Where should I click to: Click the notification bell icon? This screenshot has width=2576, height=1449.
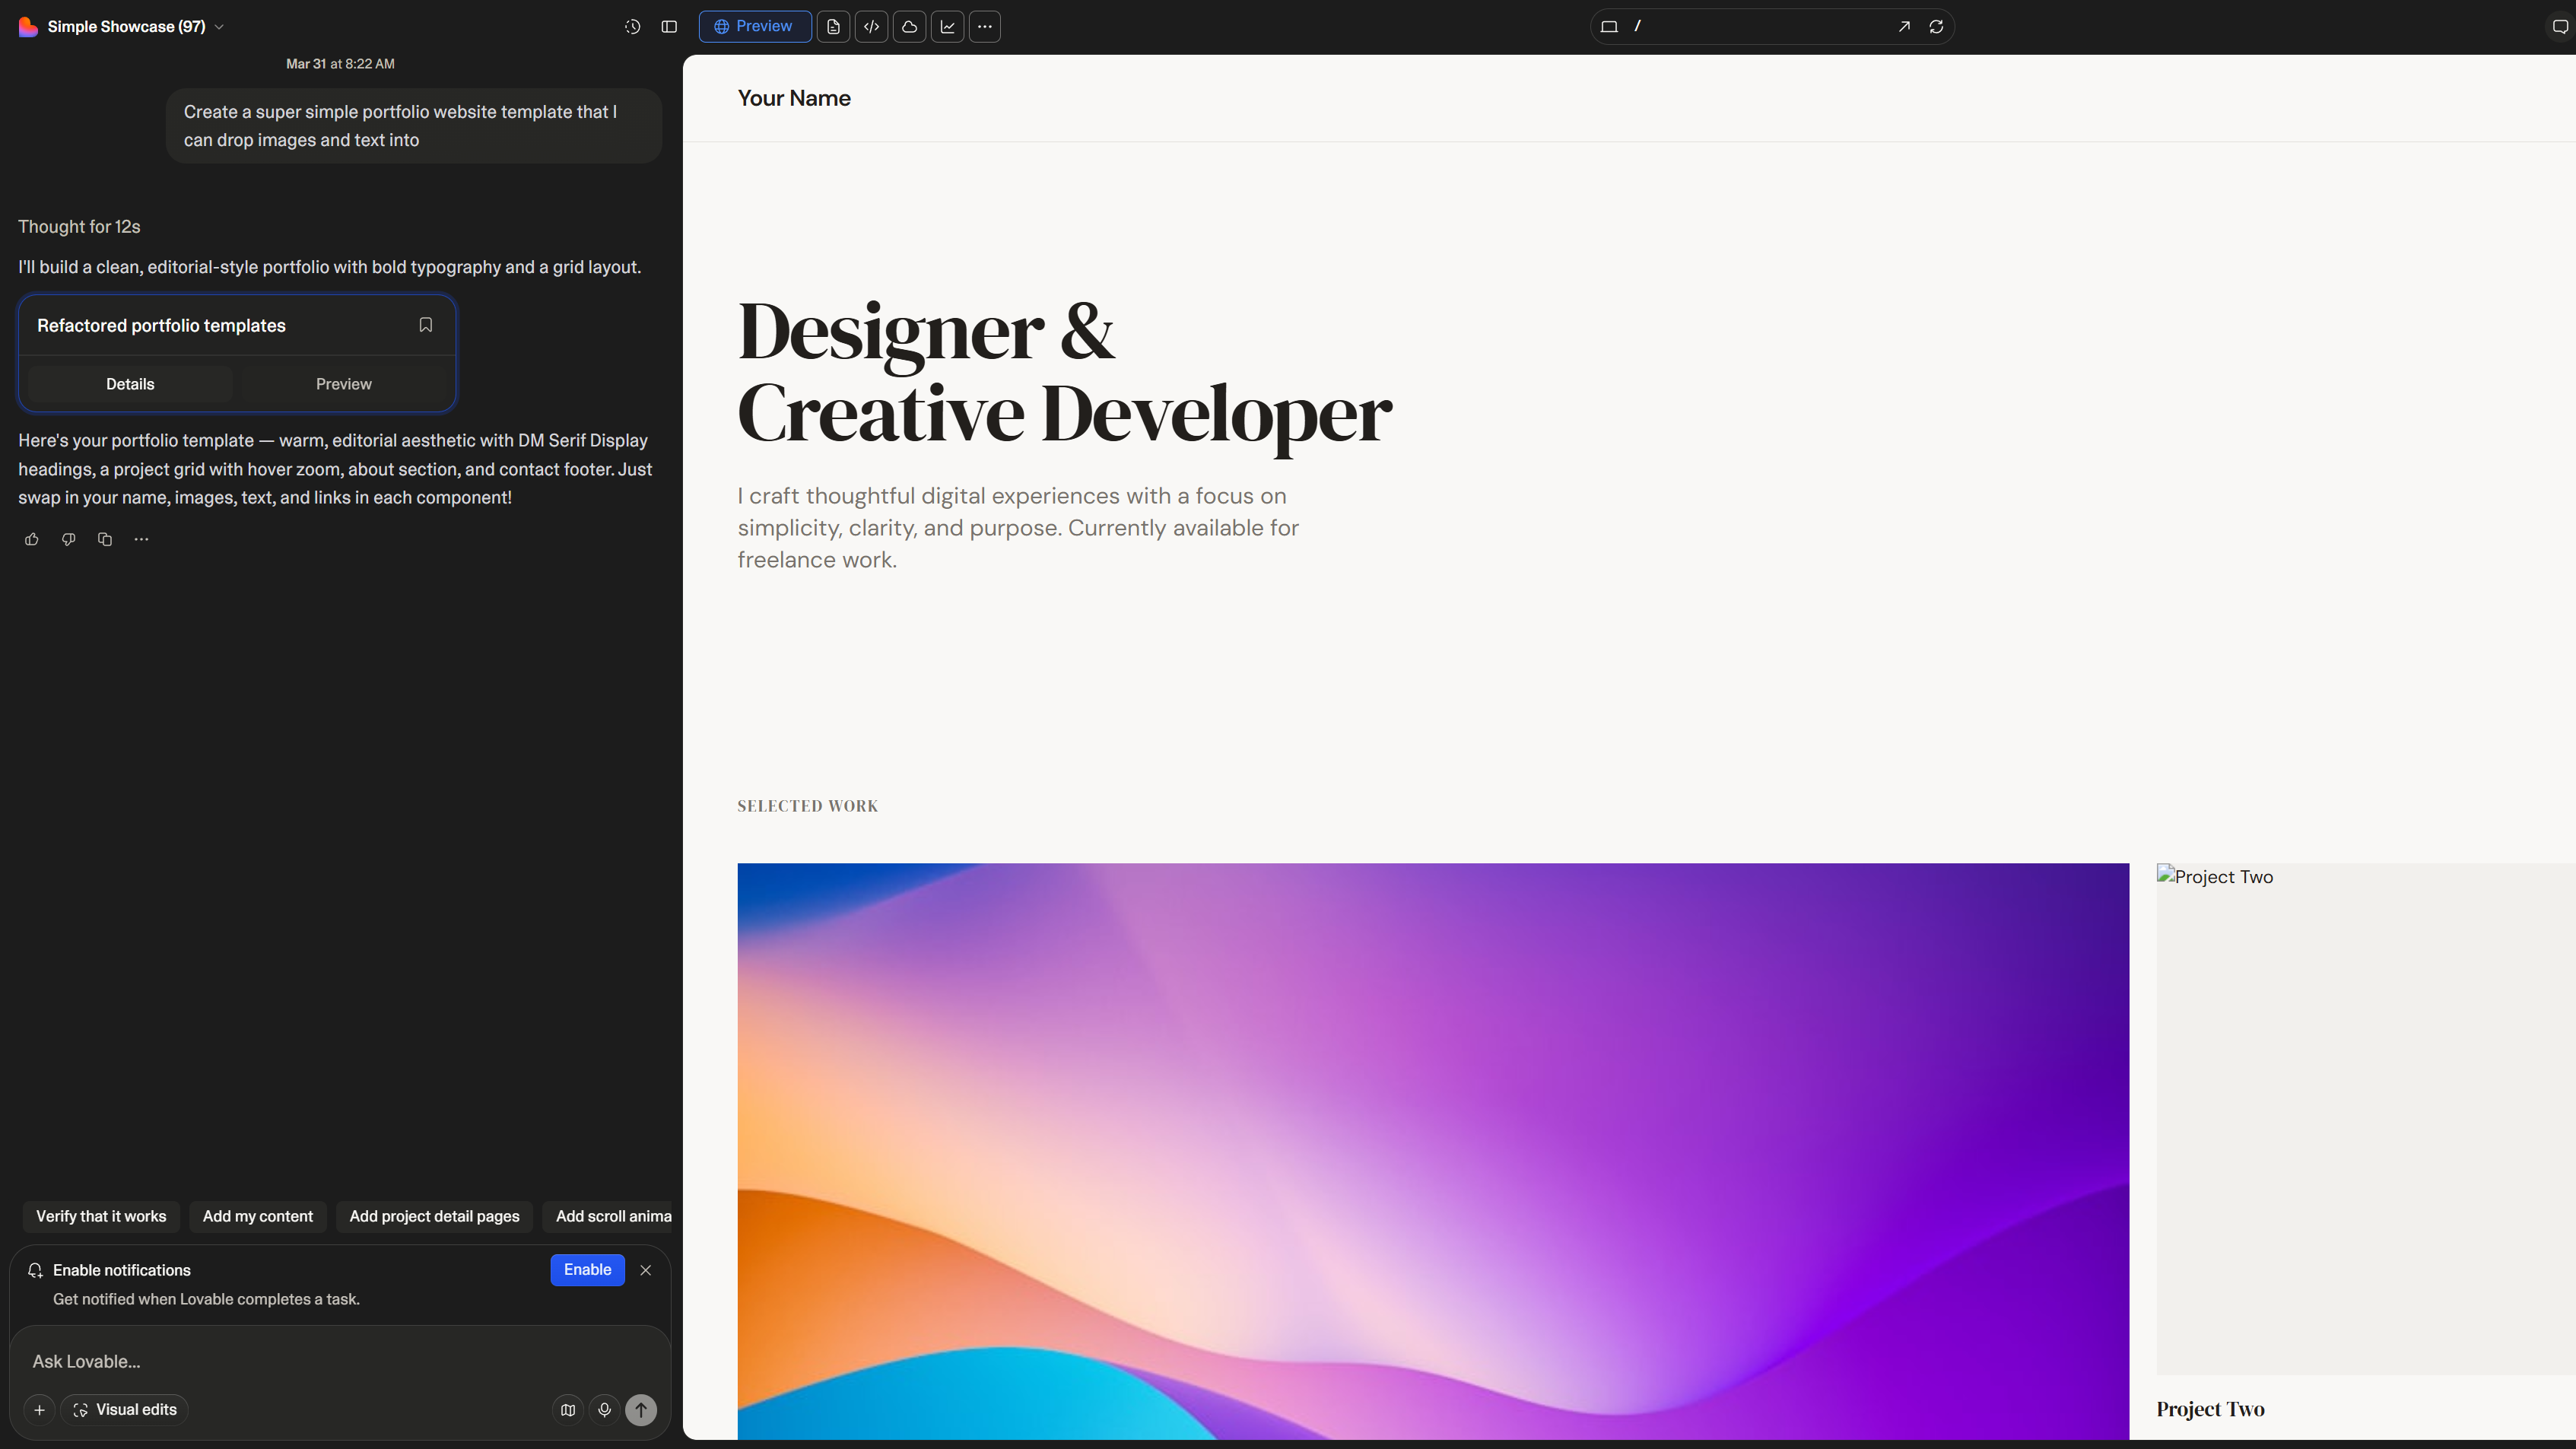[x=35, y=1270]
